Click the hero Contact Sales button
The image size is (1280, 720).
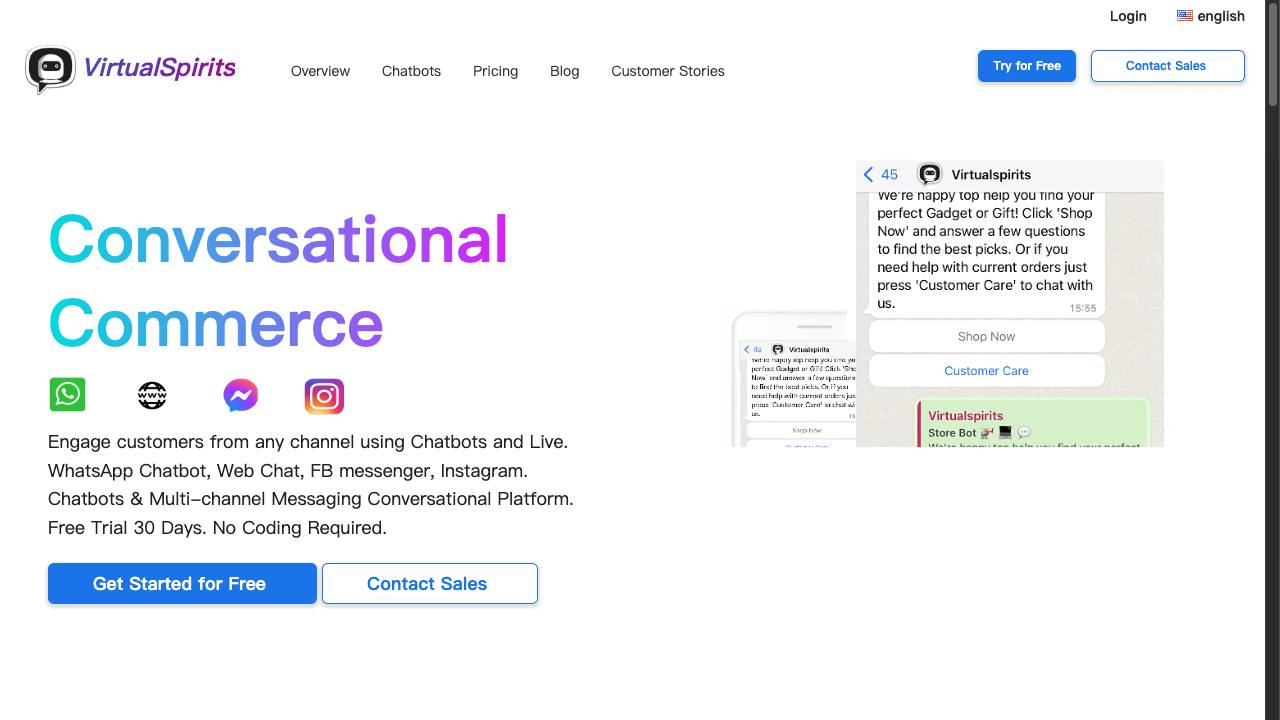tap(430, 584)
